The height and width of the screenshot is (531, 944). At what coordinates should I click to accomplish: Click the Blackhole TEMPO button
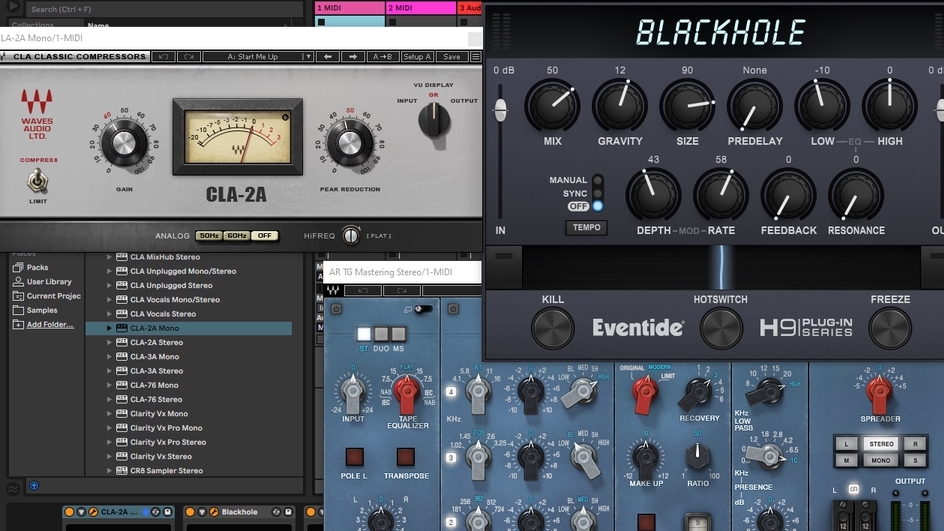586,228
